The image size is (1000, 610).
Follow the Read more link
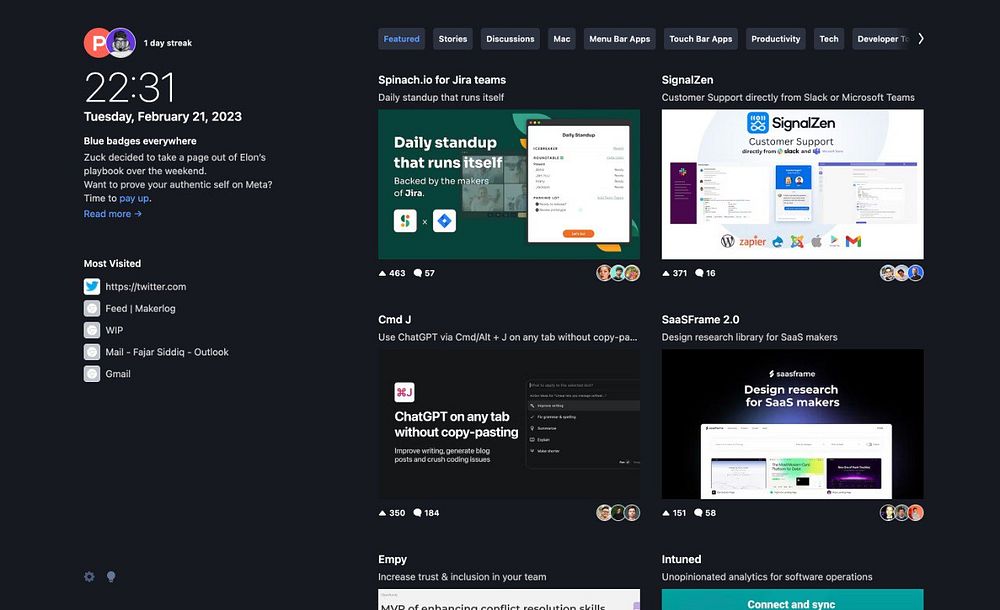click(113, 214)
